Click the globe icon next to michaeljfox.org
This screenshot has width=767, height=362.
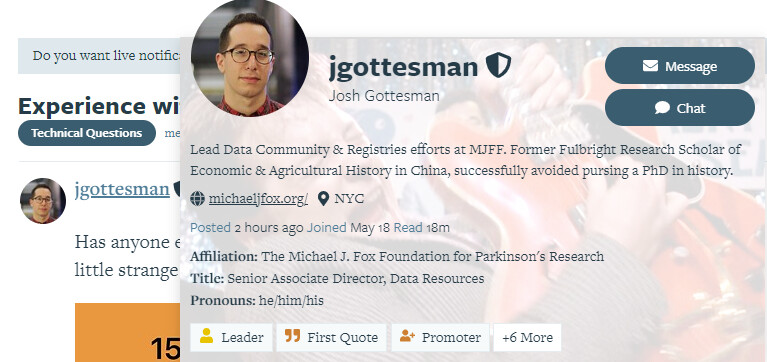[x=197, y=199]
